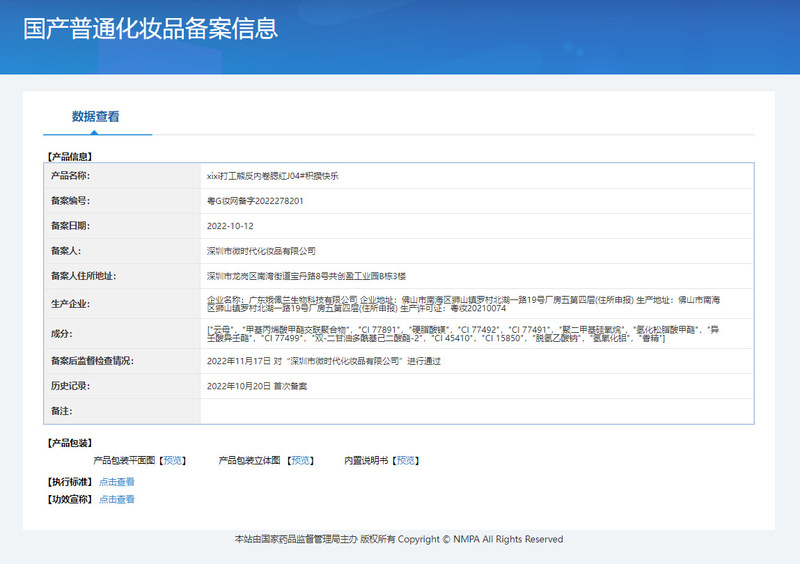This screenshot has width=800, height=564.
Task: Click the 【功效宣称】 label
Action: (x=70, y=499)
